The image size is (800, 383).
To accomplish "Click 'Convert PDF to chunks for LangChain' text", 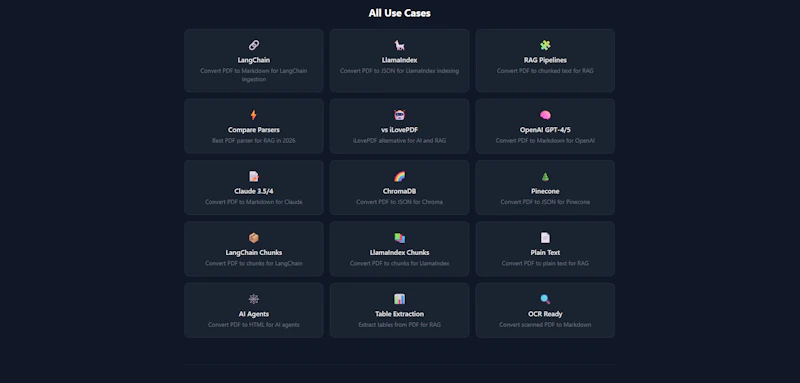I will click(x=254, y=264).
